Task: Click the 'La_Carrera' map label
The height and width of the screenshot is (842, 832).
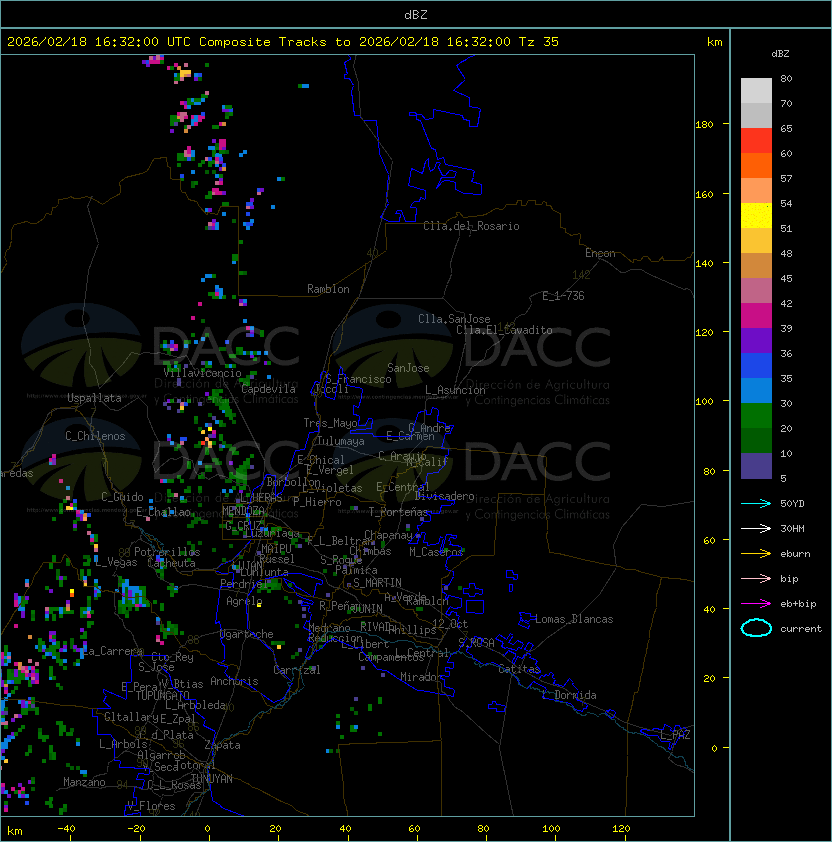Action: [x=112, y=651]
